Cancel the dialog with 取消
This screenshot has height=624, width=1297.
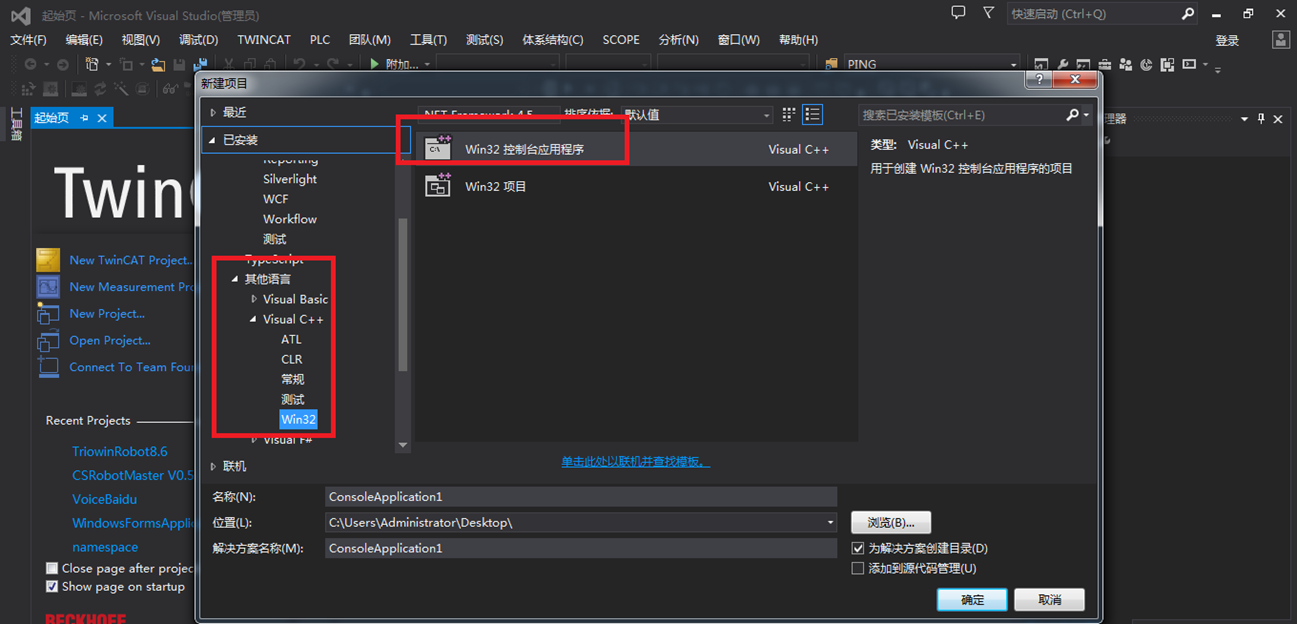pyautogui.click(x=1049, y=600)
